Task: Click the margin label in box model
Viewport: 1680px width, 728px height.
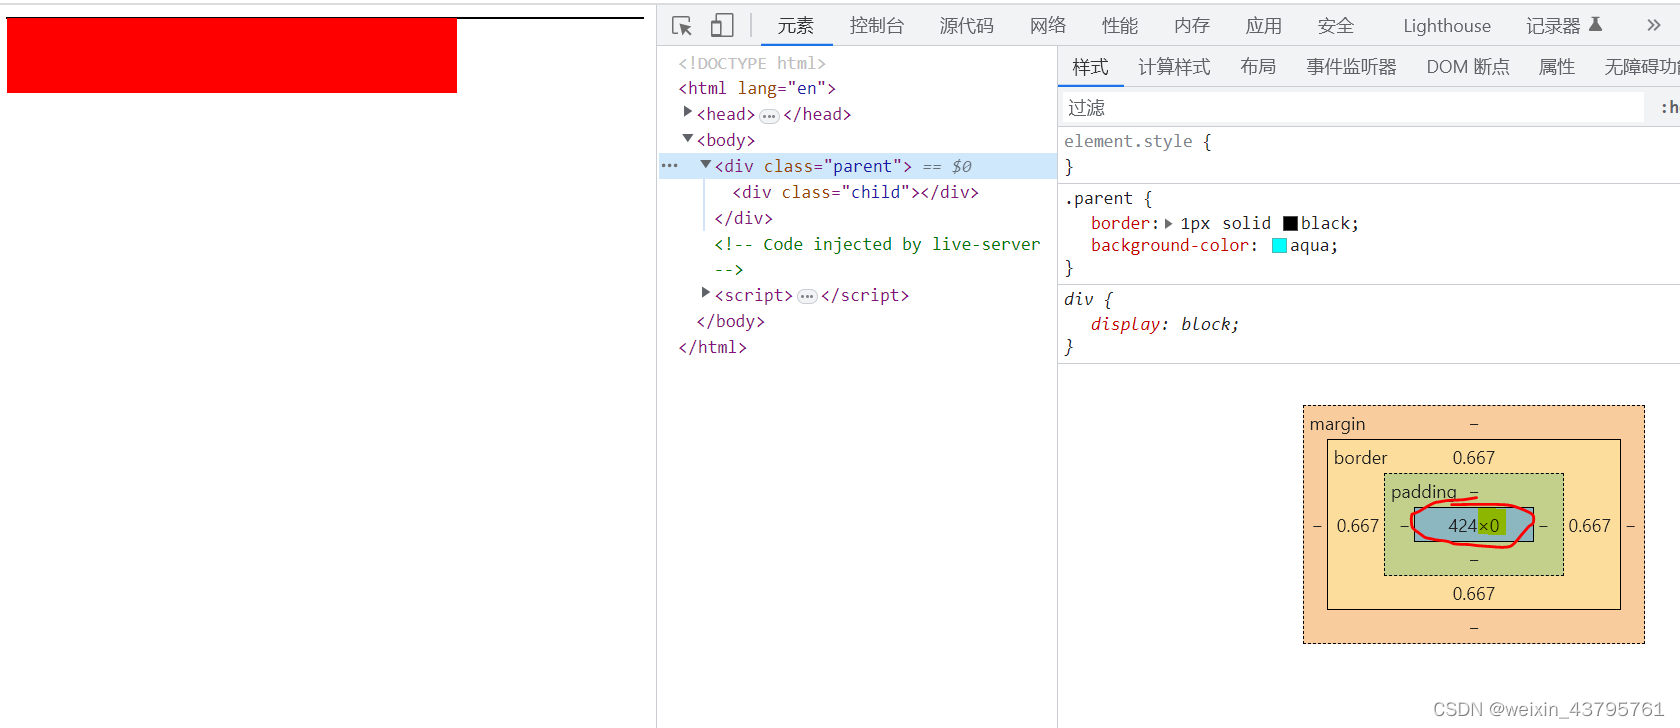Action: coord(1337,424)
